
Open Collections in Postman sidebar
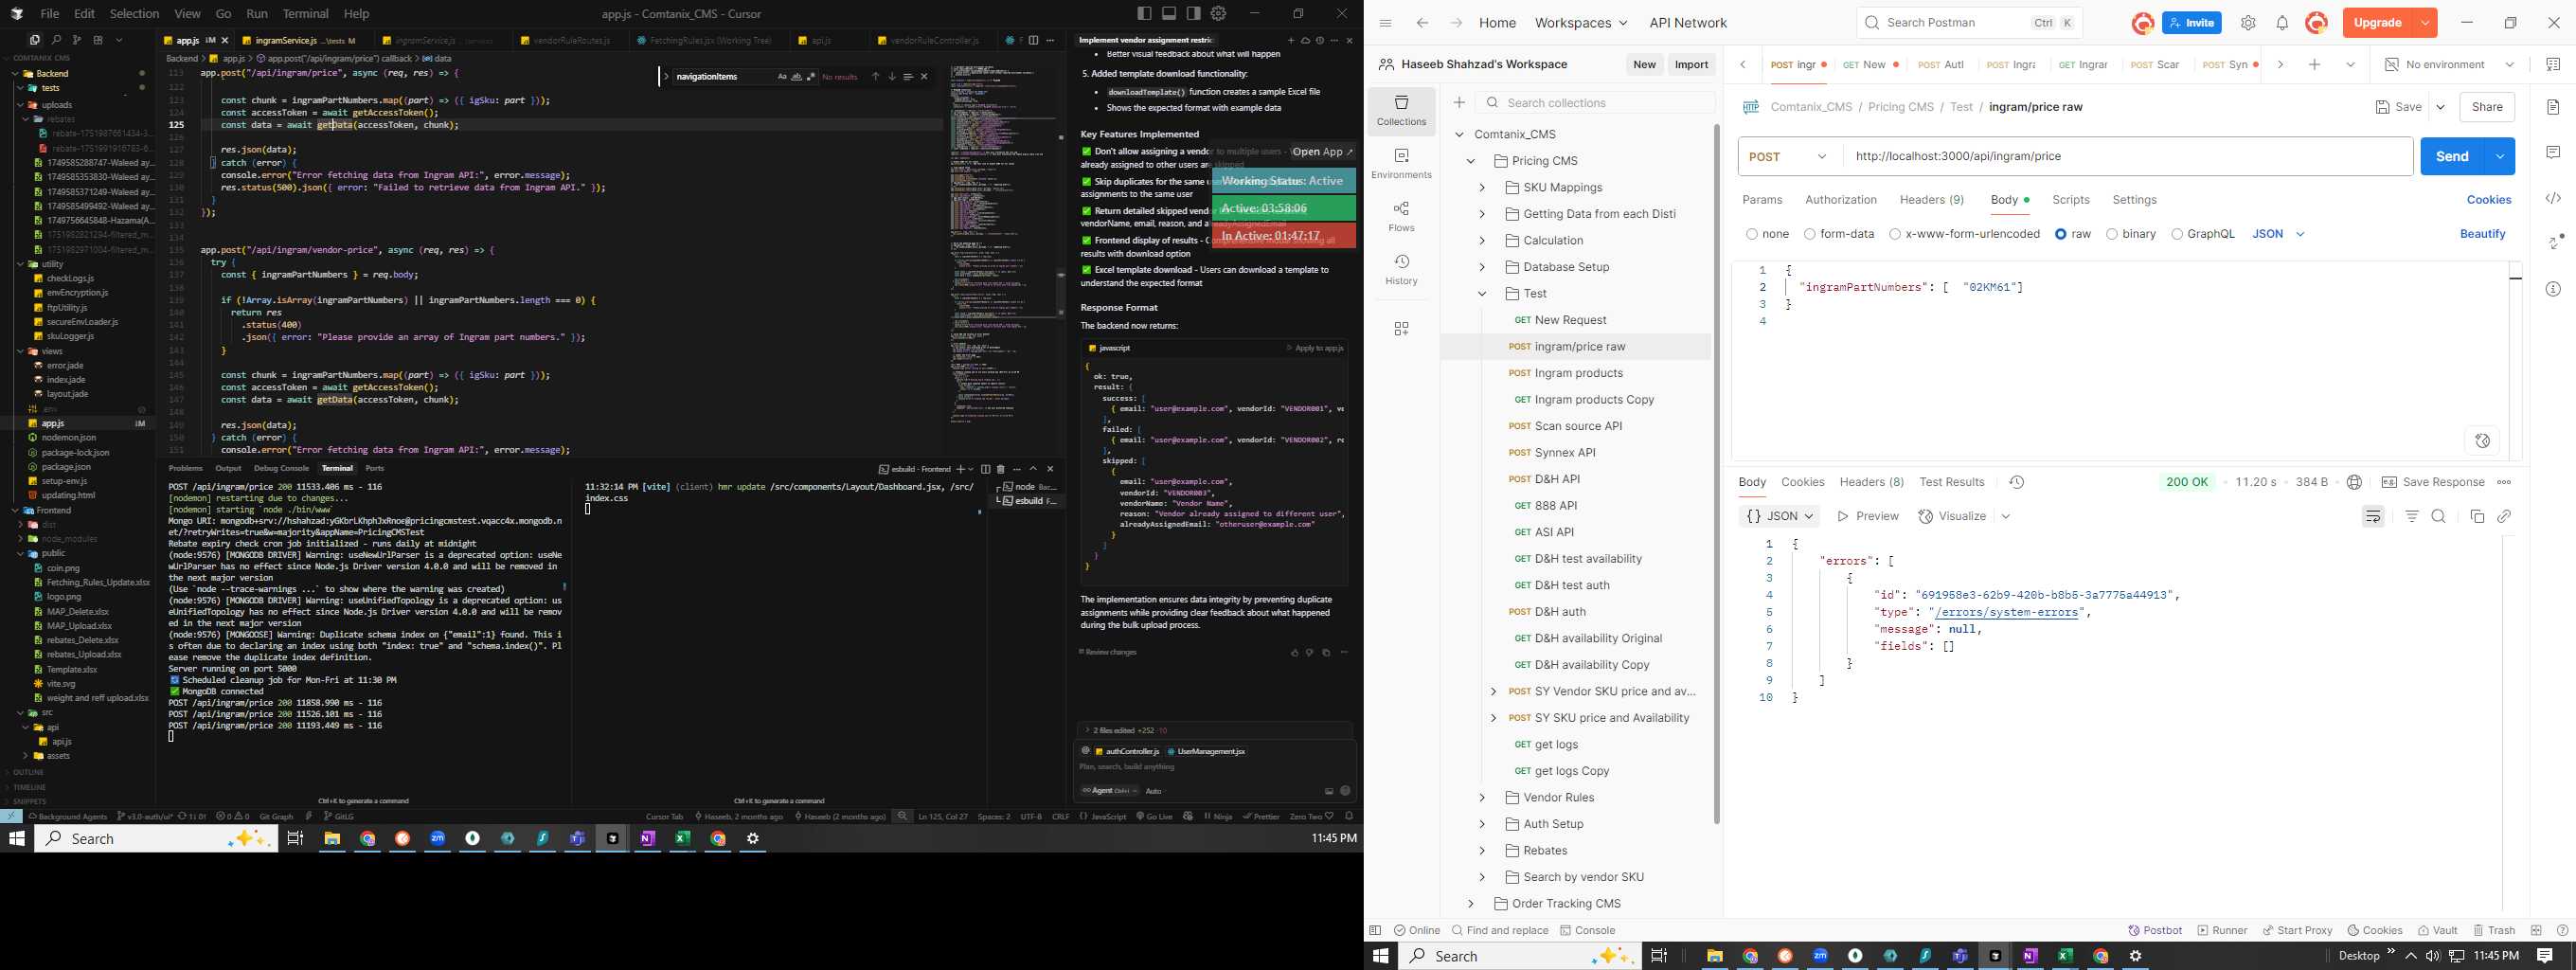tap(1401, 110)
